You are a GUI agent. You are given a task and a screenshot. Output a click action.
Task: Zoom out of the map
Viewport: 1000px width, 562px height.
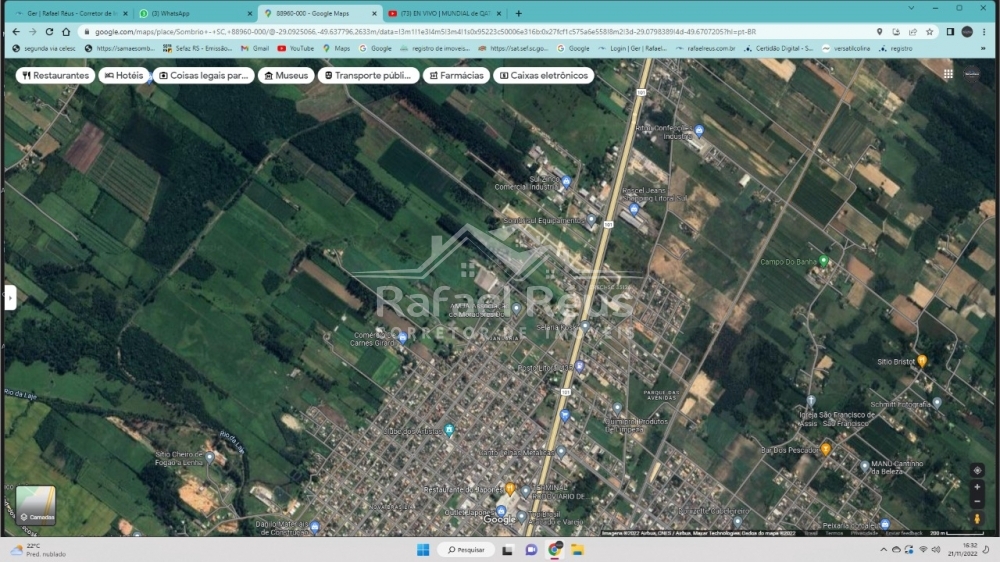click(x=977, y=501)
